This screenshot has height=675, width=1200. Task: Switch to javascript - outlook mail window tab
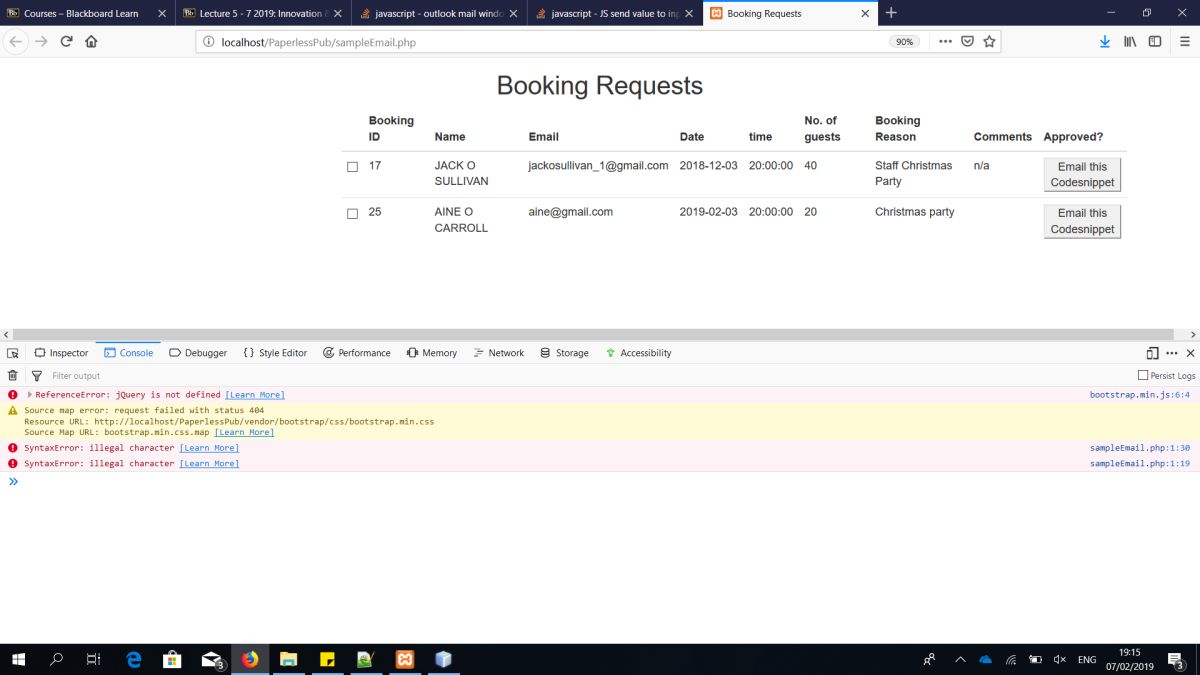(x=439, y=14)
